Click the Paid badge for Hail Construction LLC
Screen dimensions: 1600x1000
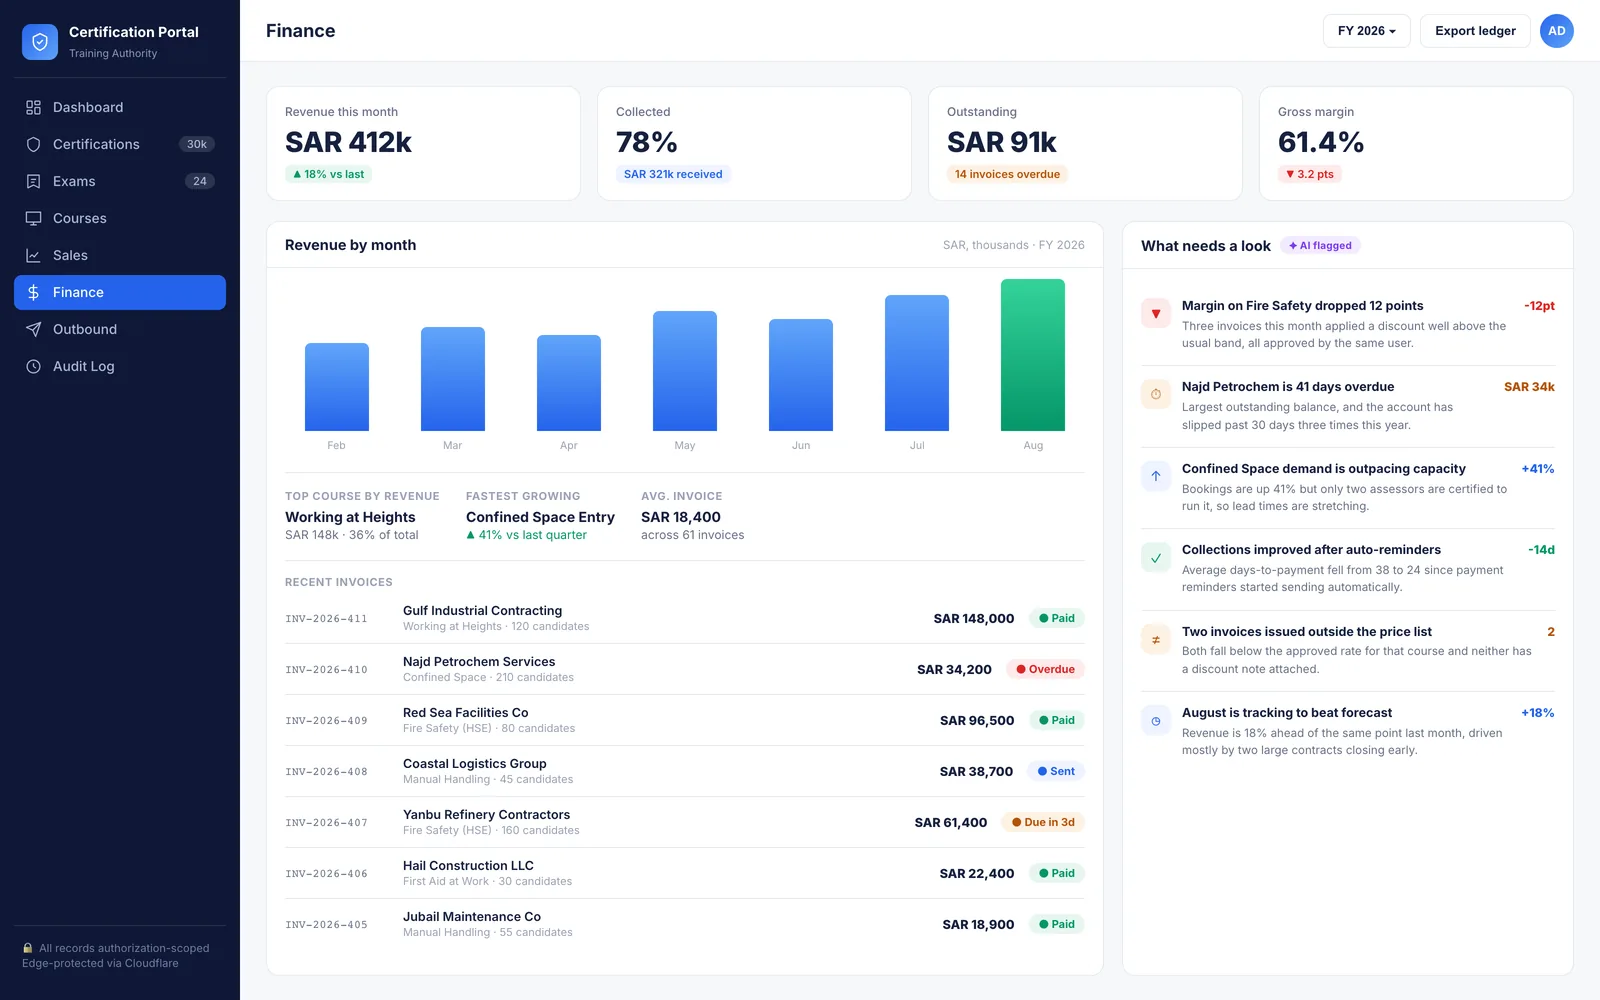pos(1057,873)
